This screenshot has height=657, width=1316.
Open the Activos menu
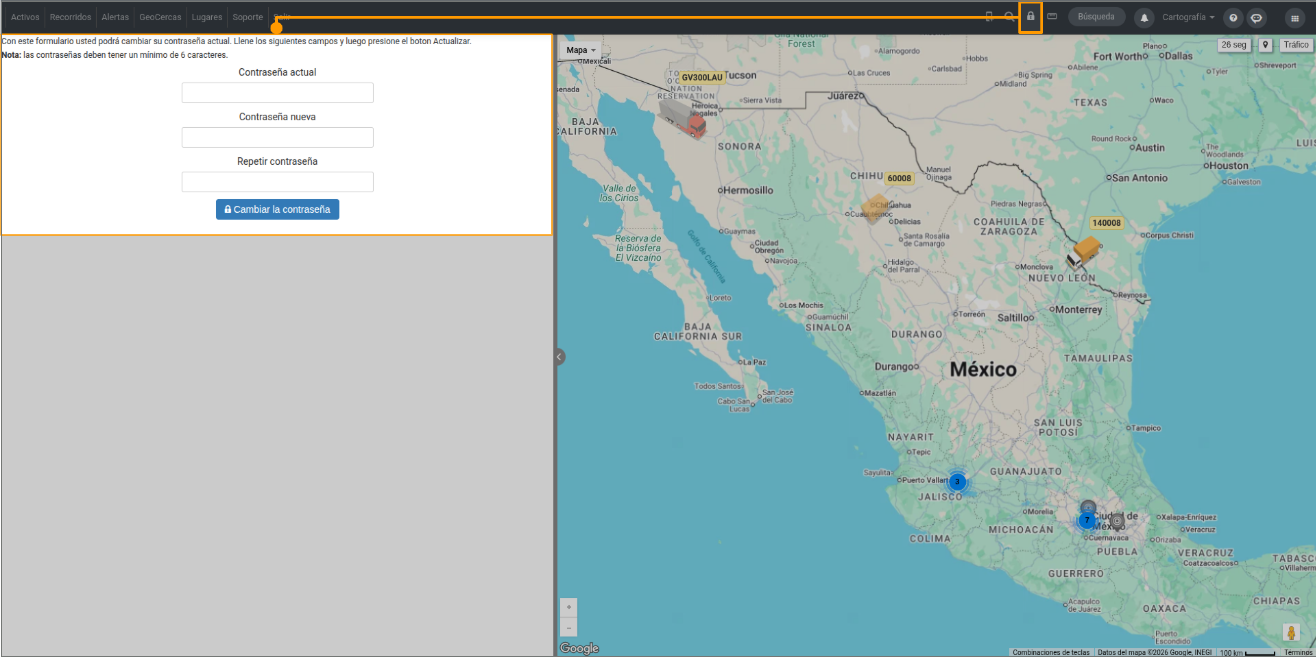[x=25, y=17]
